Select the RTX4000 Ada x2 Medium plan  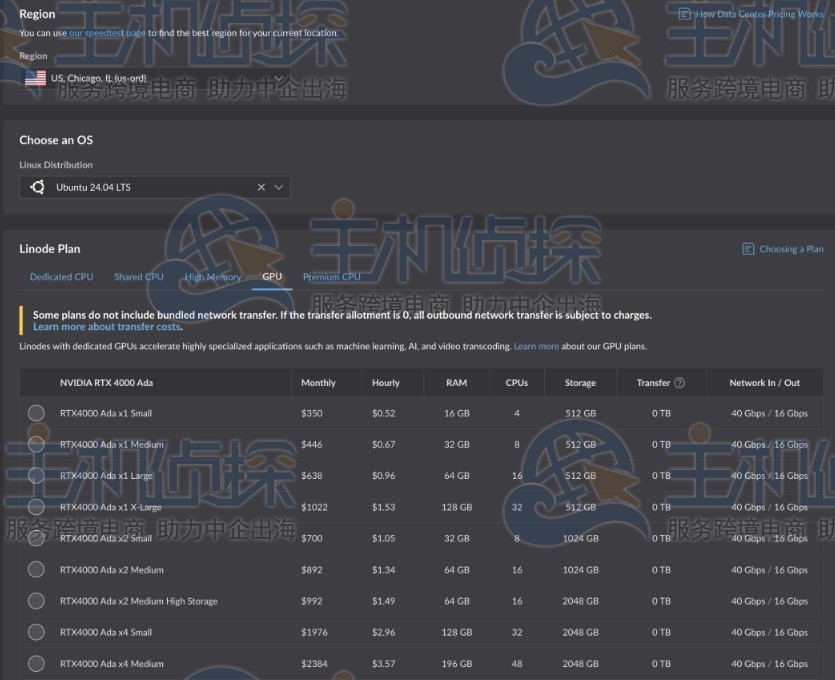pyautogui.click(x=36, y=570)
